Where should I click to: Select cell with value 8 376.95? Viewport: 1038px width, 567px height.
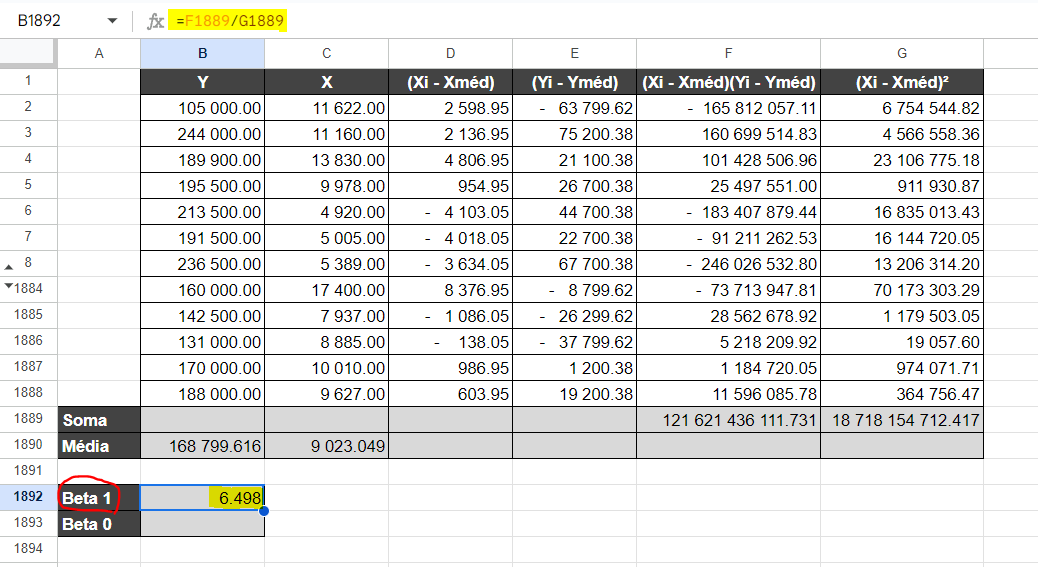coord(450,290)
